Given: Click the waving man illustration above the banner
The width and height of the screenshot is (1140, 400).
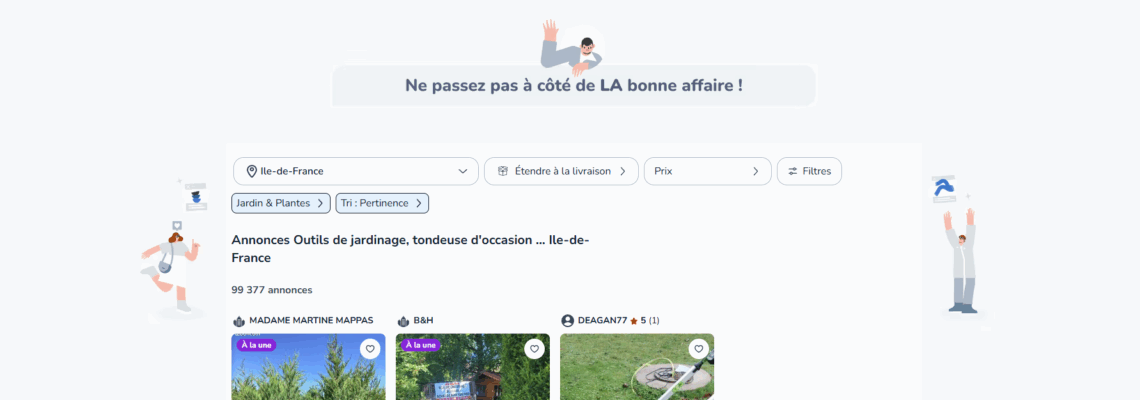Looking at the screenshot, I should click(572, 47).
